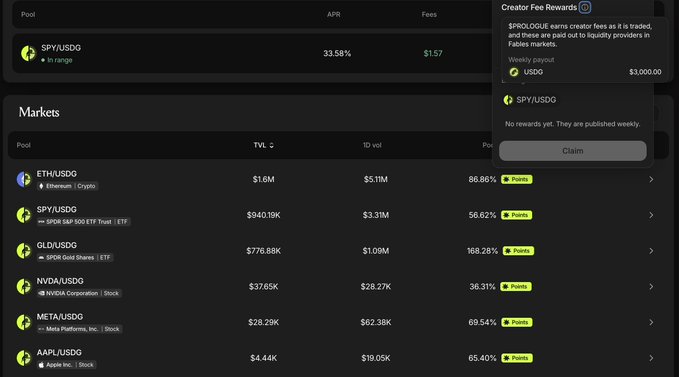Click the $5.11M volume value

point(375,179)
